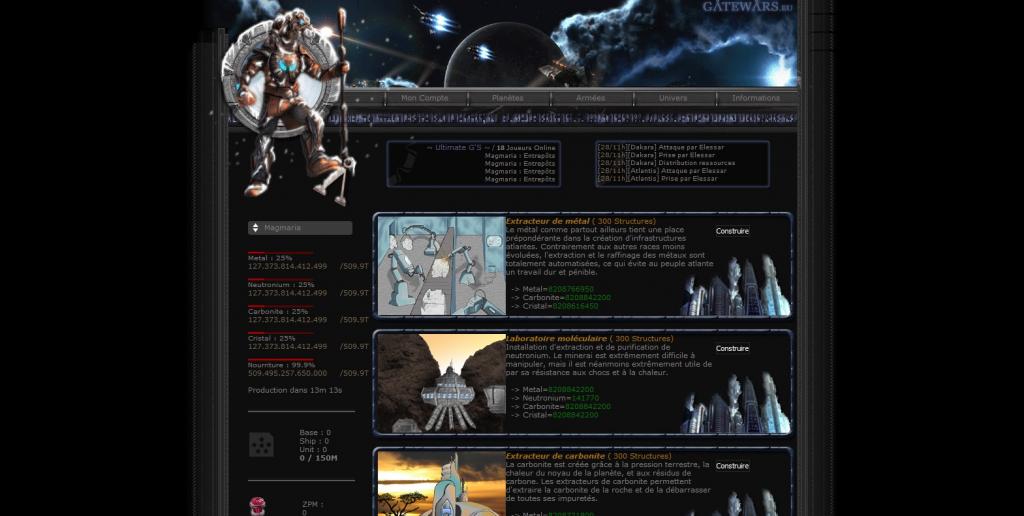Open the Extracteur de métal title link
Viewport: 1024px width, 516px height.
point(547,221)
